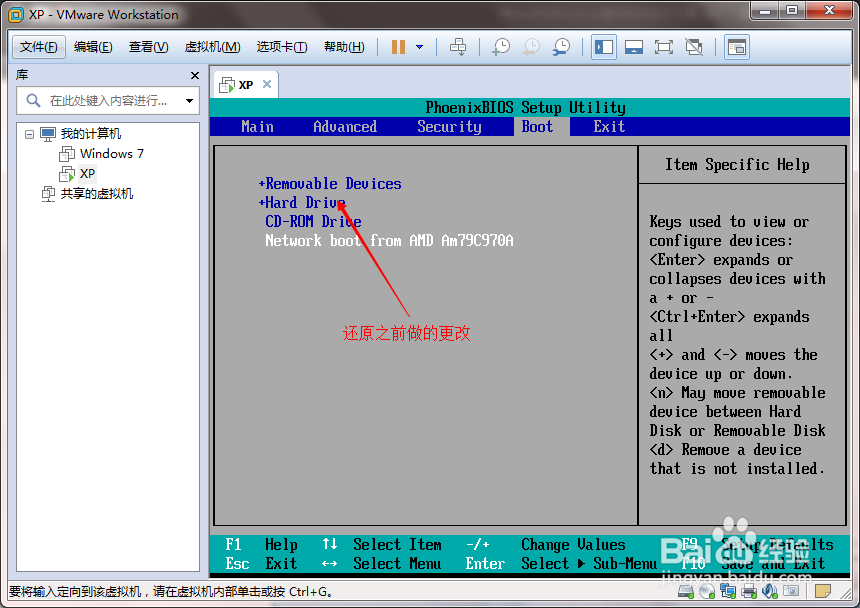This screenshot has height=608, width=860.
Task: Click the +Hard Drive boot entry
Action: [302, 203]
